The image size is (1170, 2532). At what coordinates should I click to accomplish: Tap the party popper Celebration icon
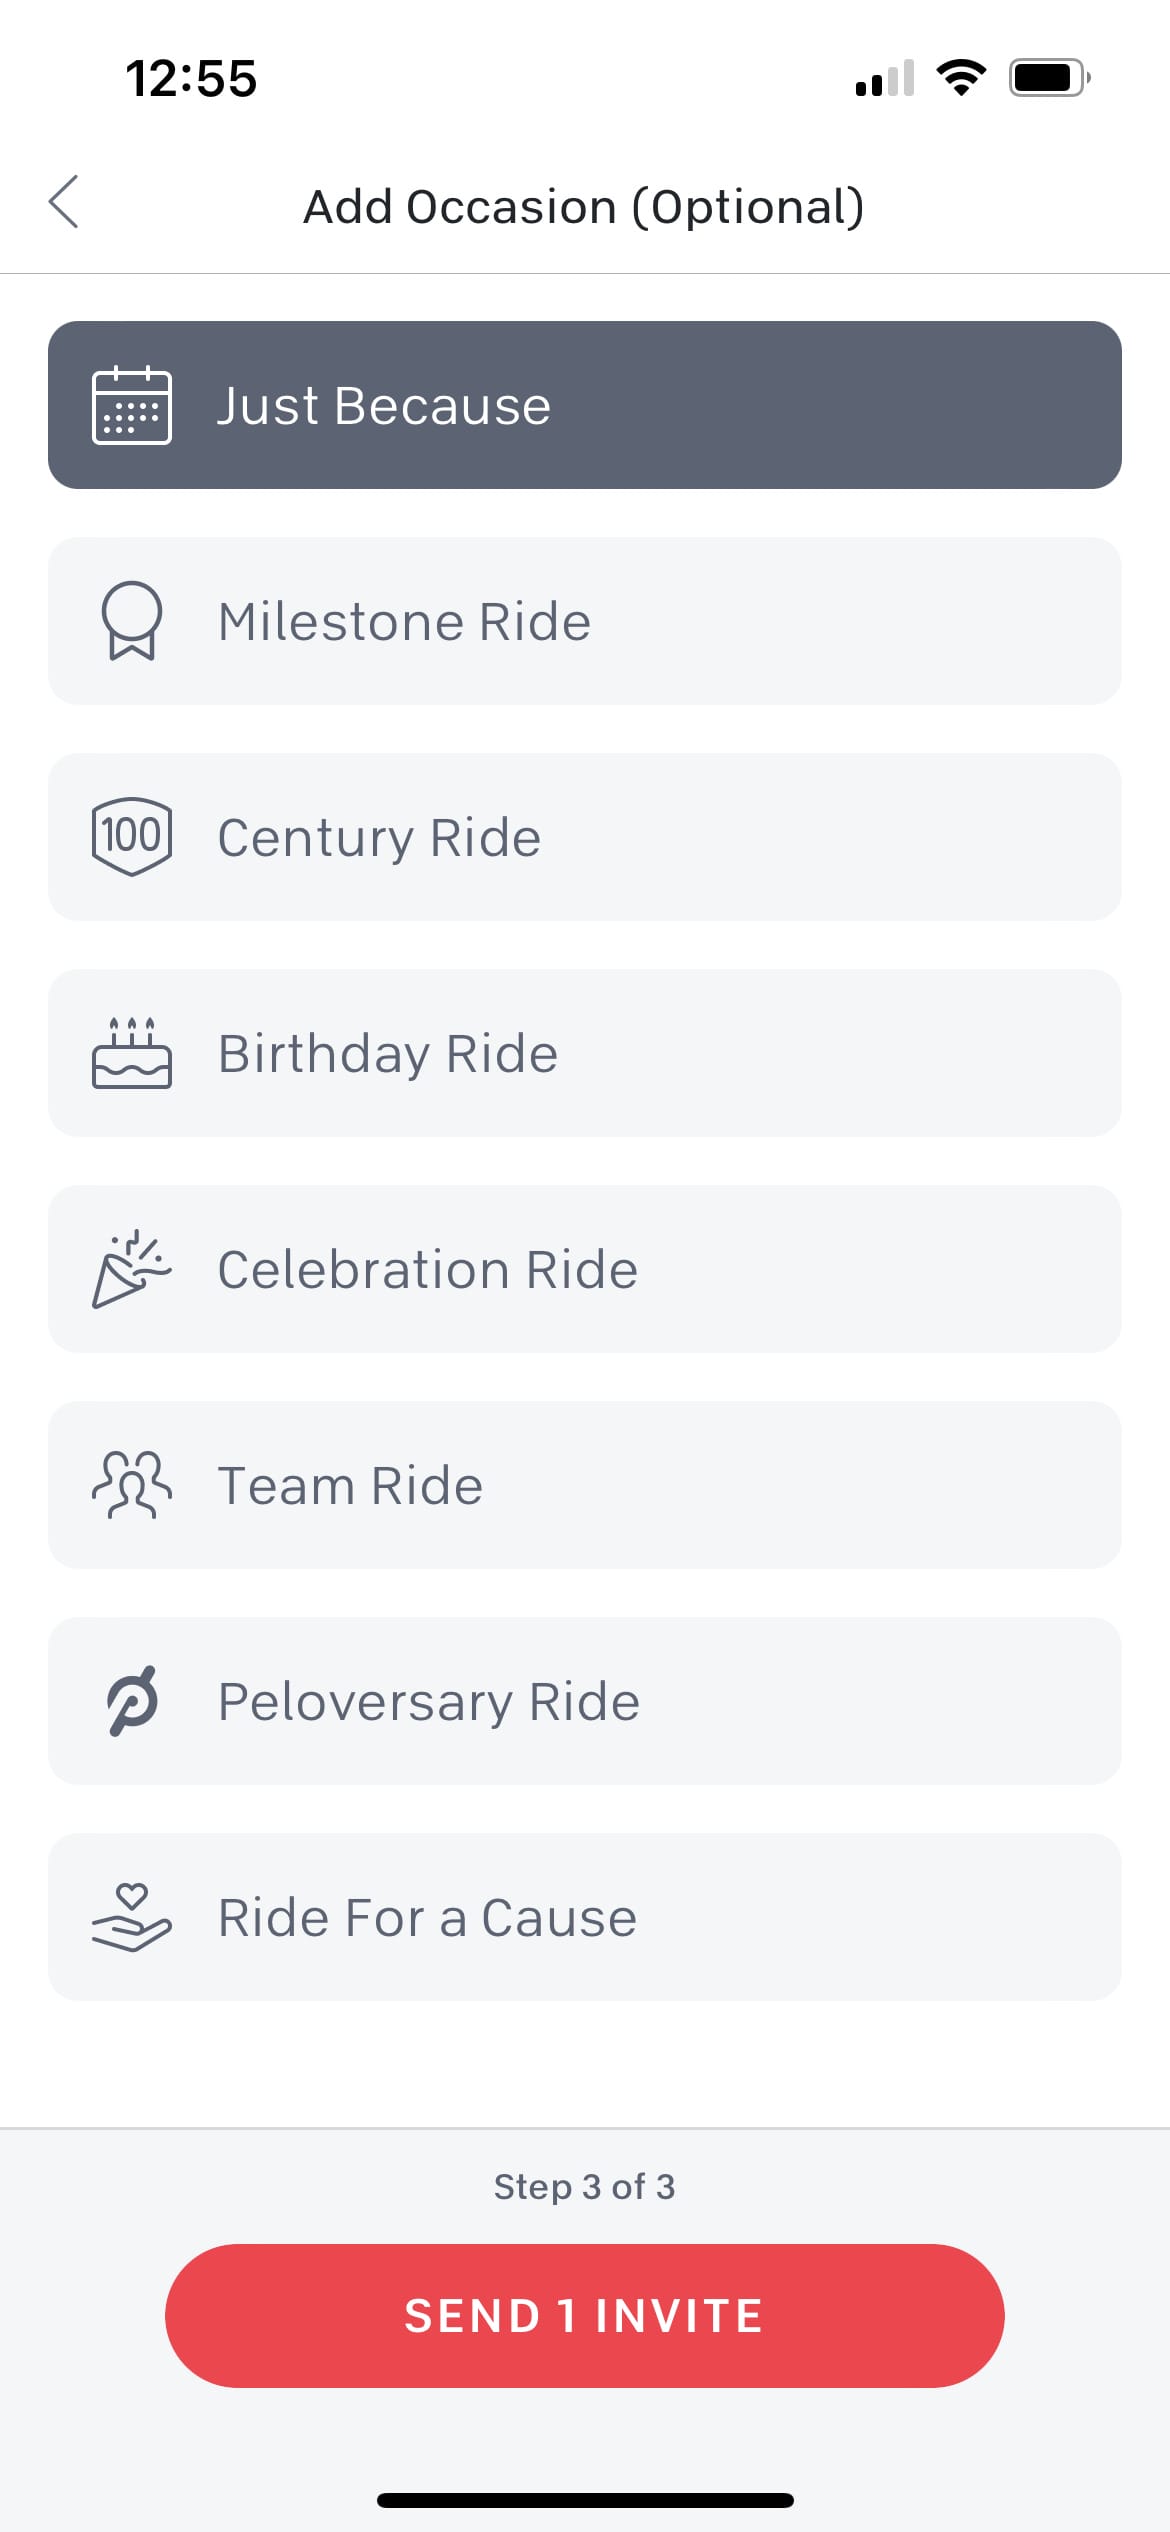pos(131,1269)
